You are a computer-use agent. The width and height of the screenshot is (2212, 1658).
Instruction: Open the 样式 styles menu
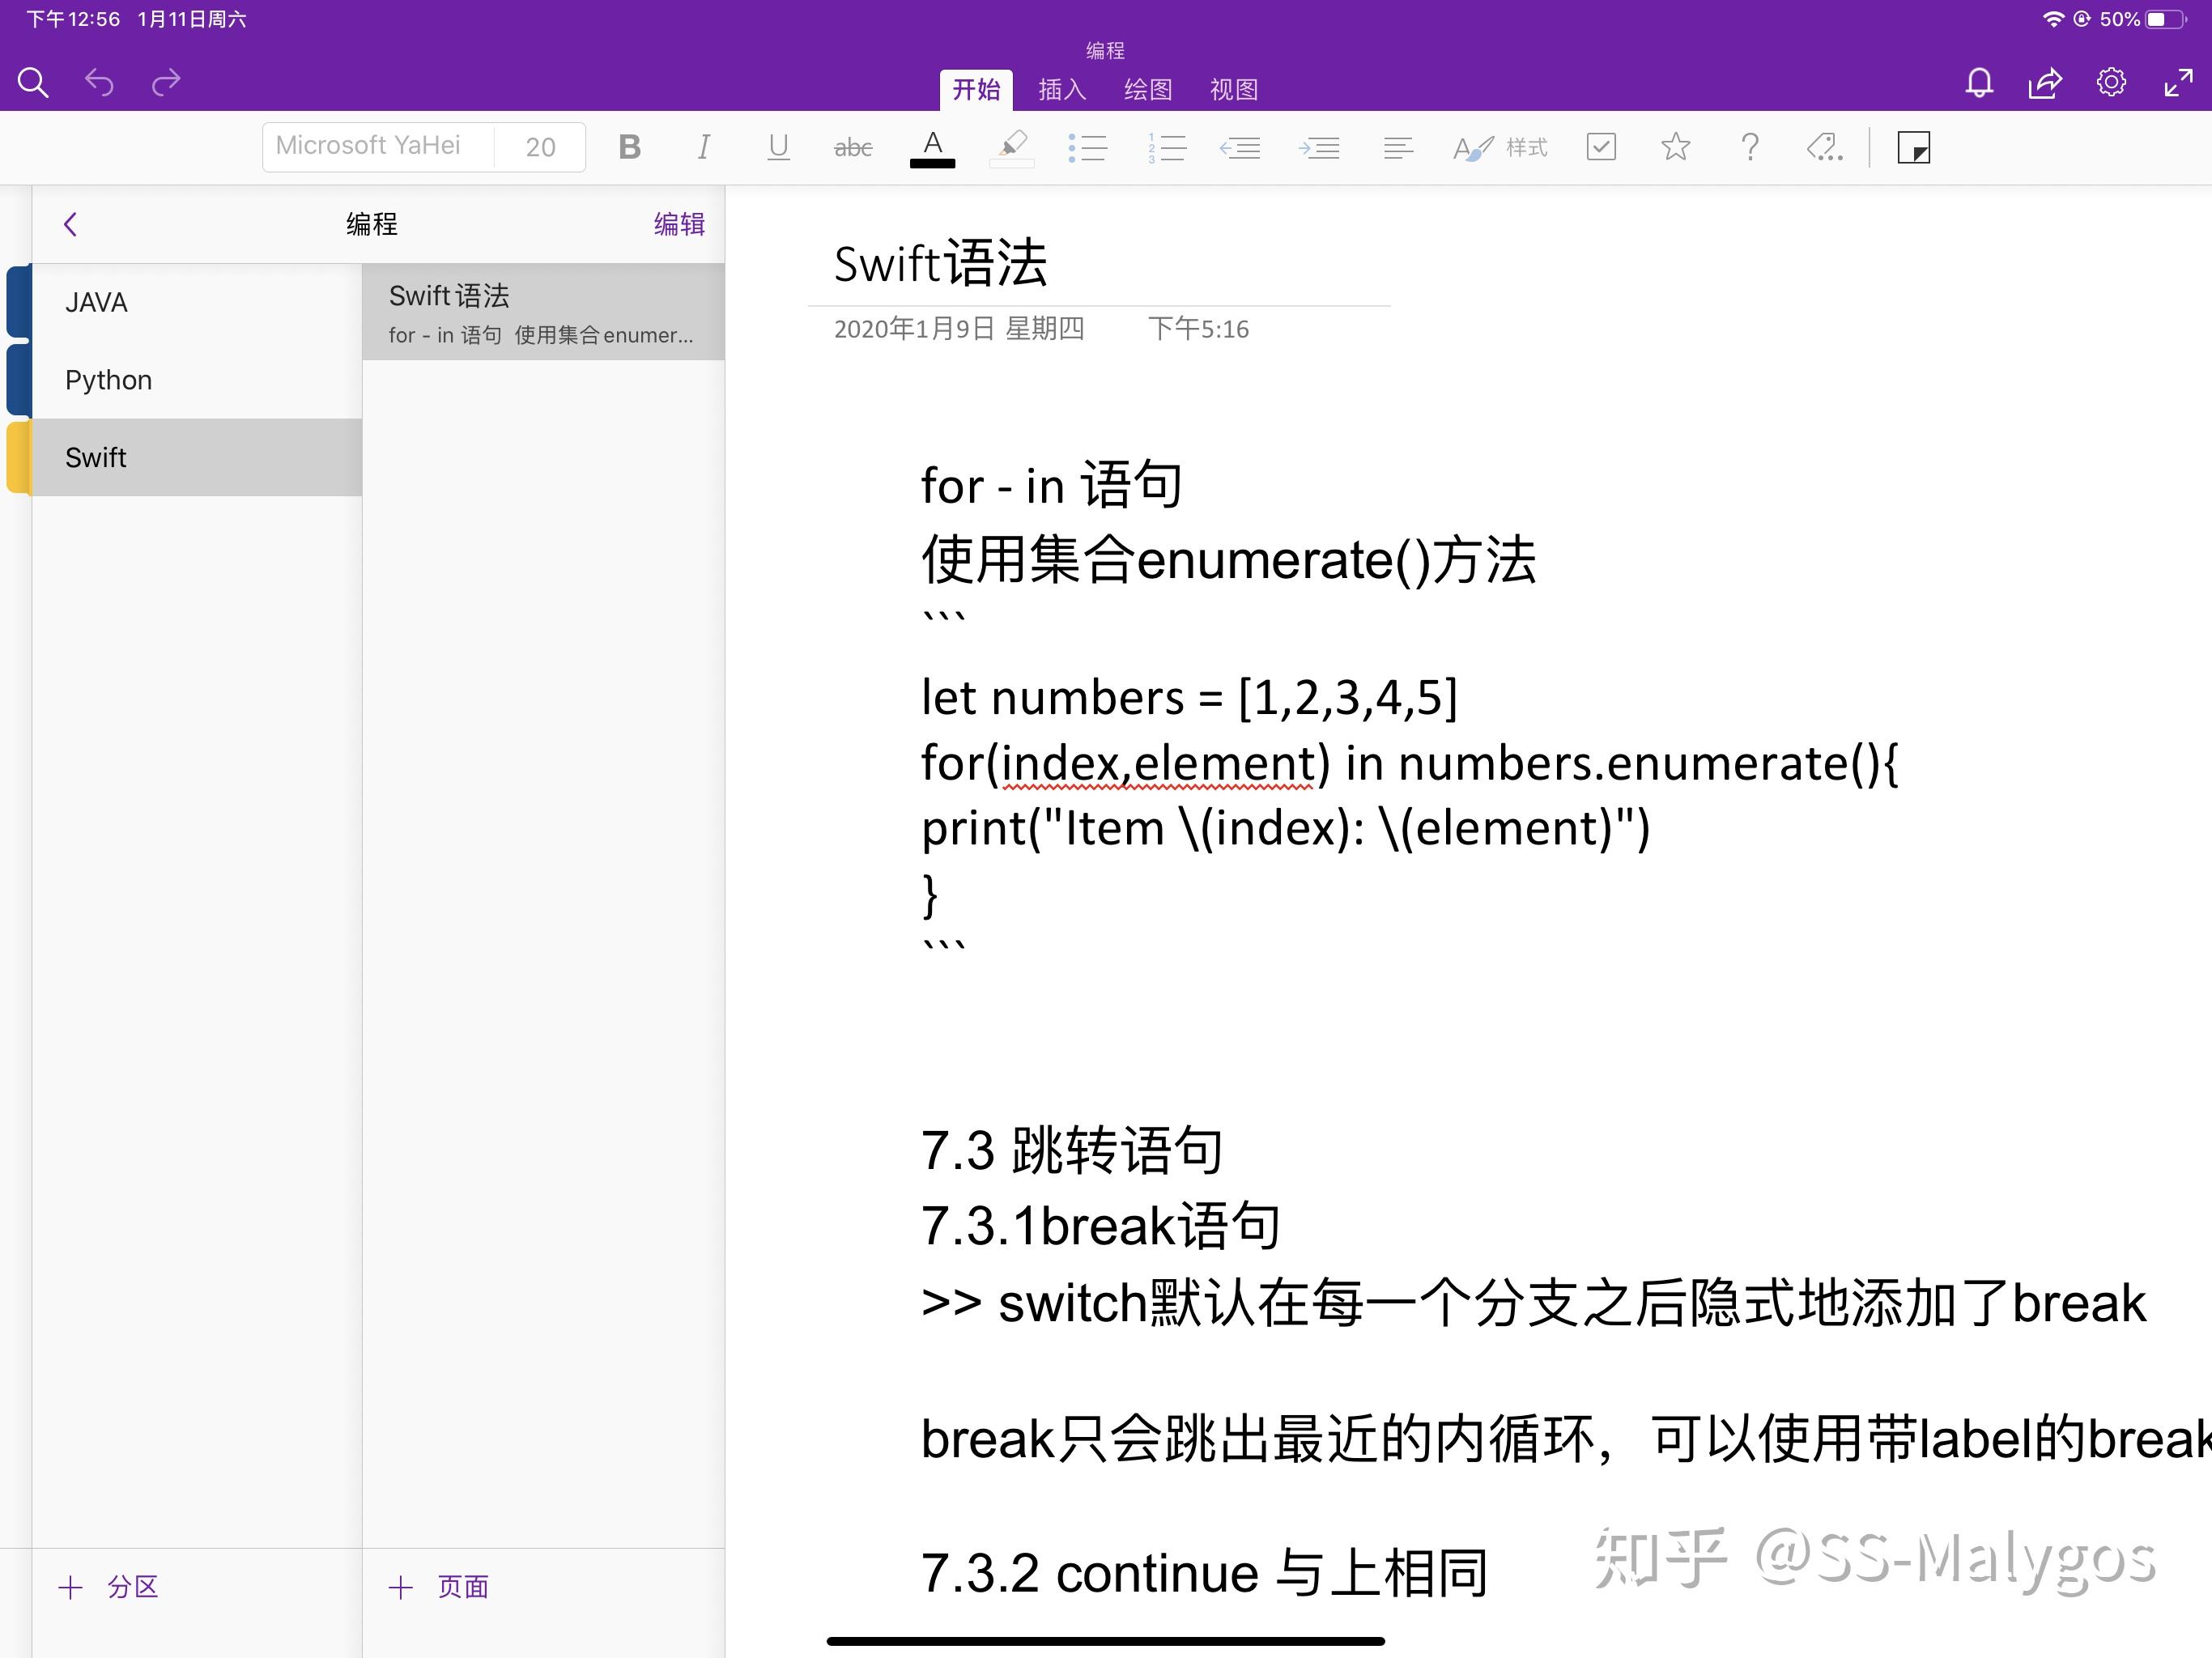tap(1500, 148)
